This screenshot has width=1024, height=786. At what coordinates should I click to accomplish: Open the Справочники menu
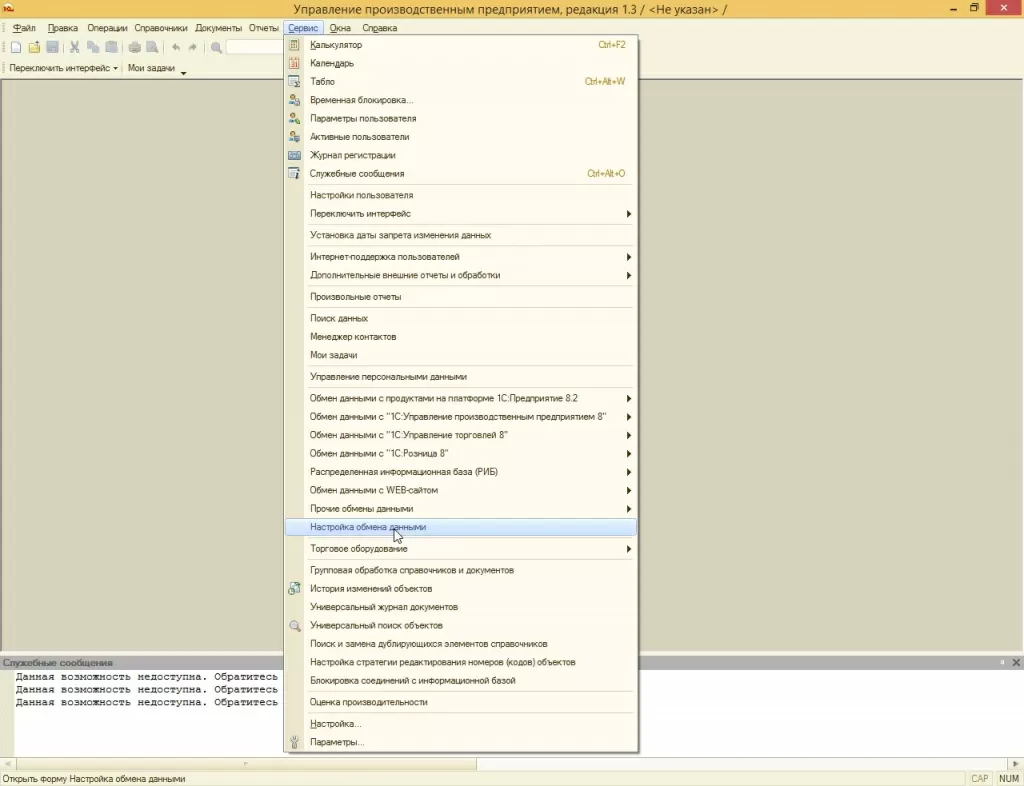coord(163,28)
